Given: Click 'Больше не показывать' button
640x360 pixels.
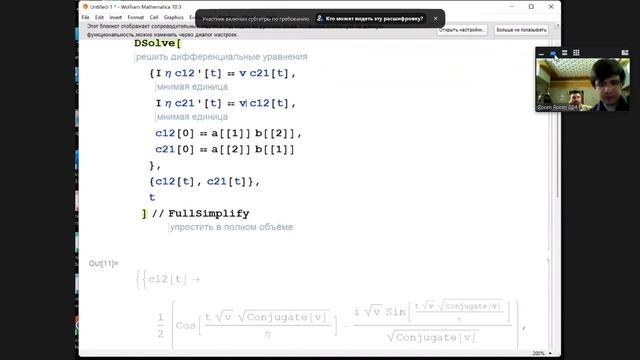Looking at the screenshot, I should tap(521, 30).
